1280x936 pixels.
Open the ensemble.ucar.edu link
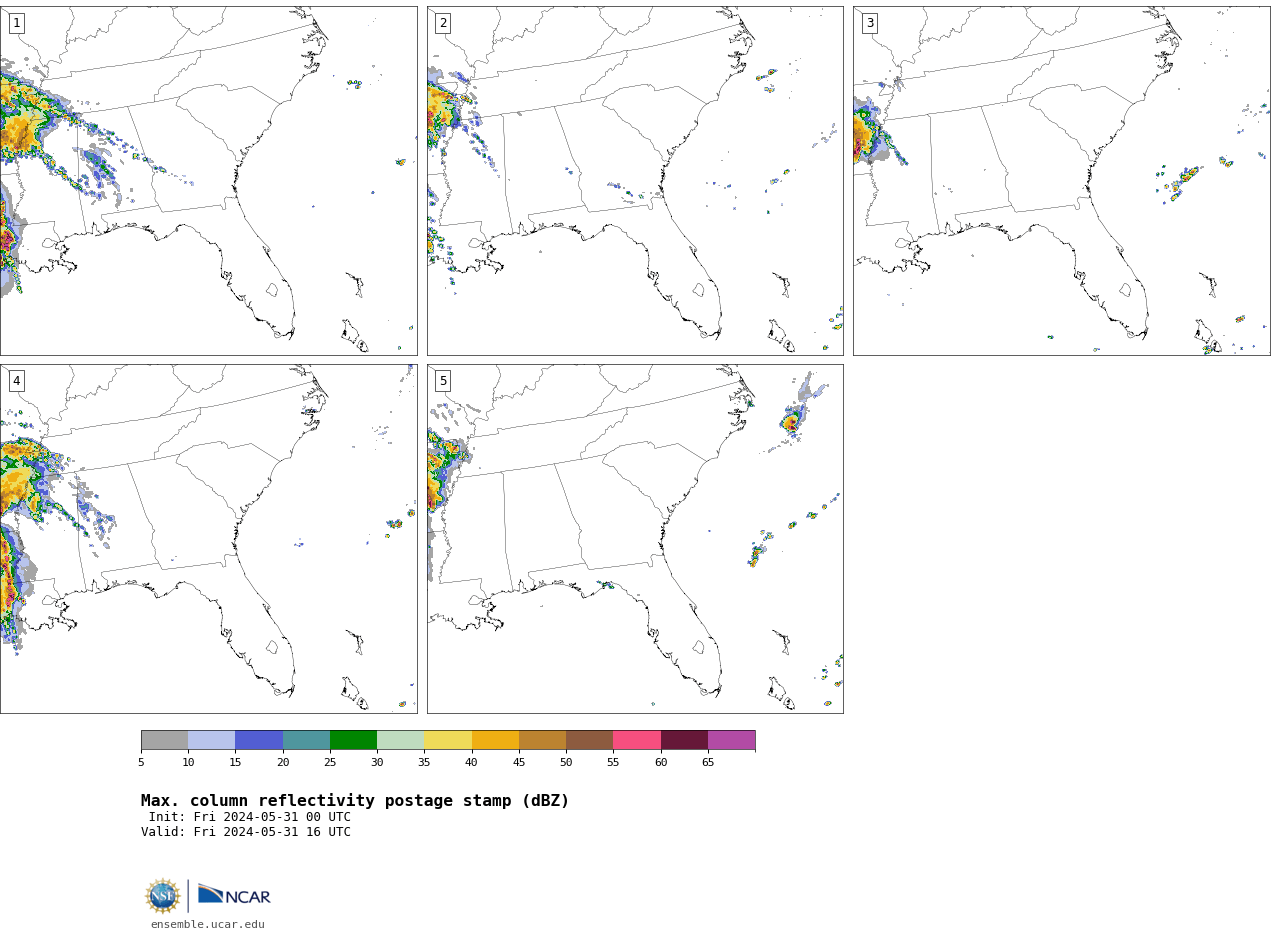[208, 925]
